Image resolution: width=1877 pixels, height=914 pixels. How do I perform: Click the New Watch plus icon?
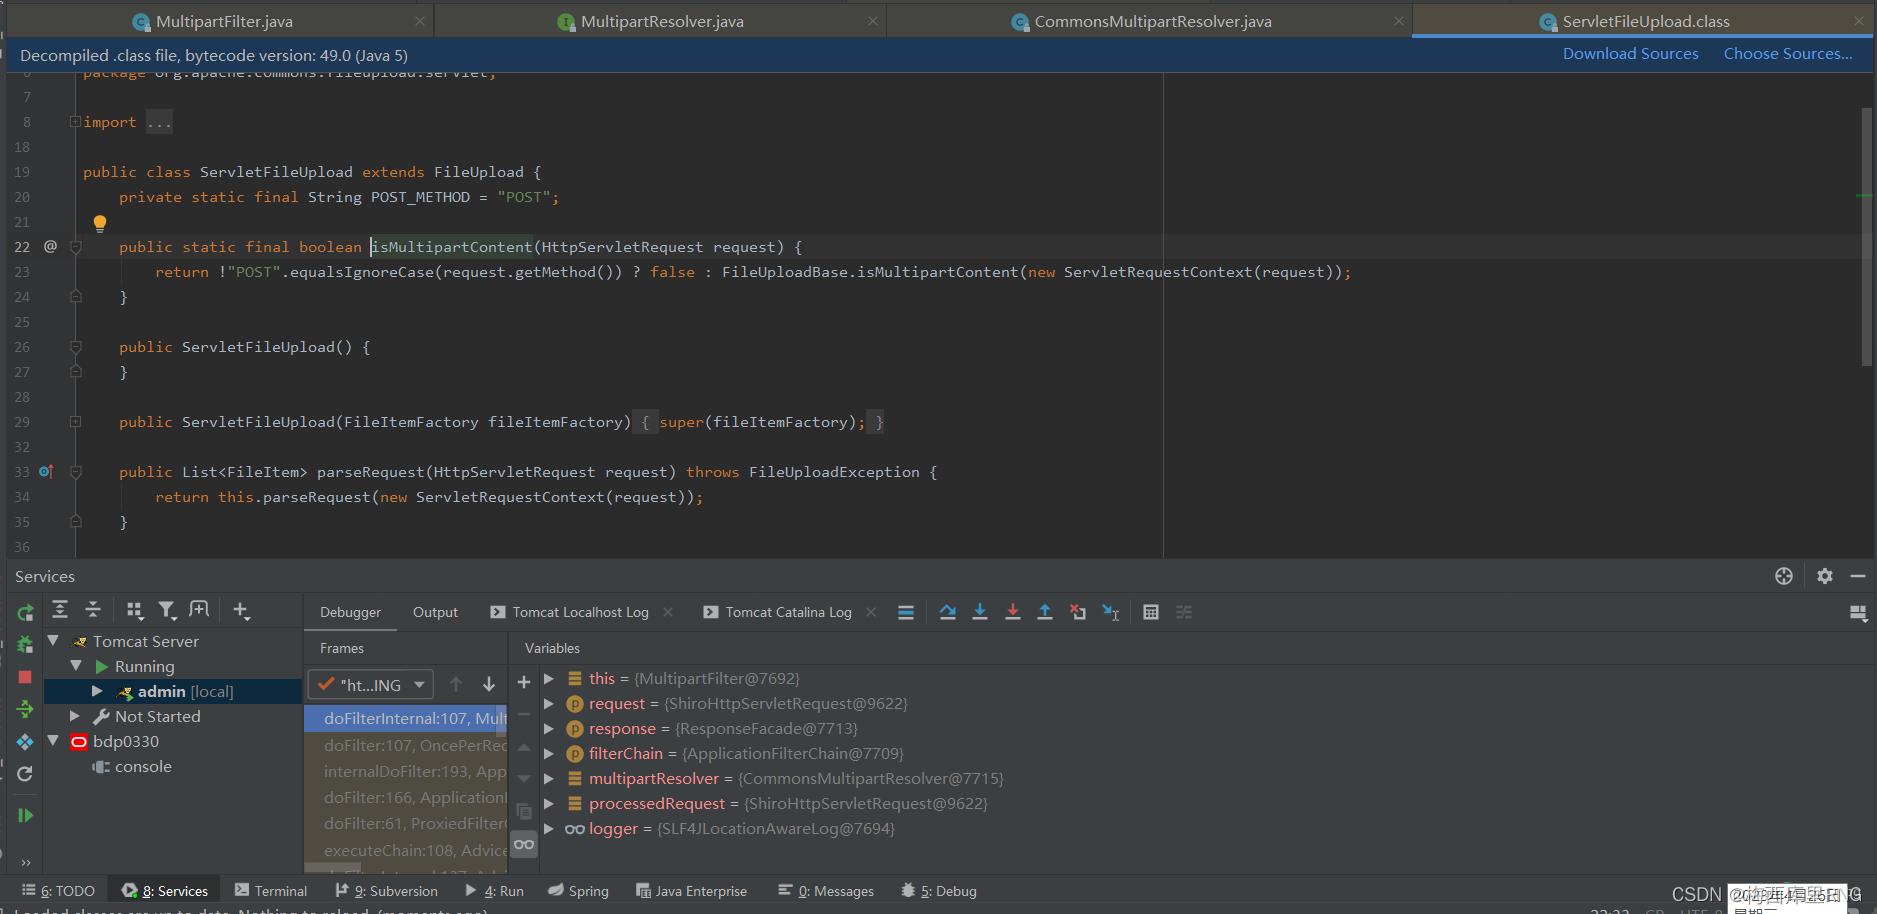[x=523, y=682]
